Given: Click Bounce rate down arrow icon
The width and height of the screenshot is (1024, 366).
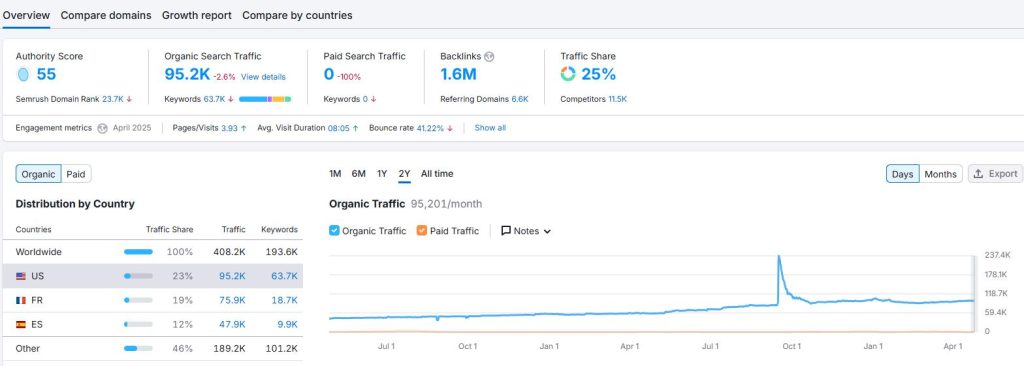Looking at the screenshot, I should (450, 128).
